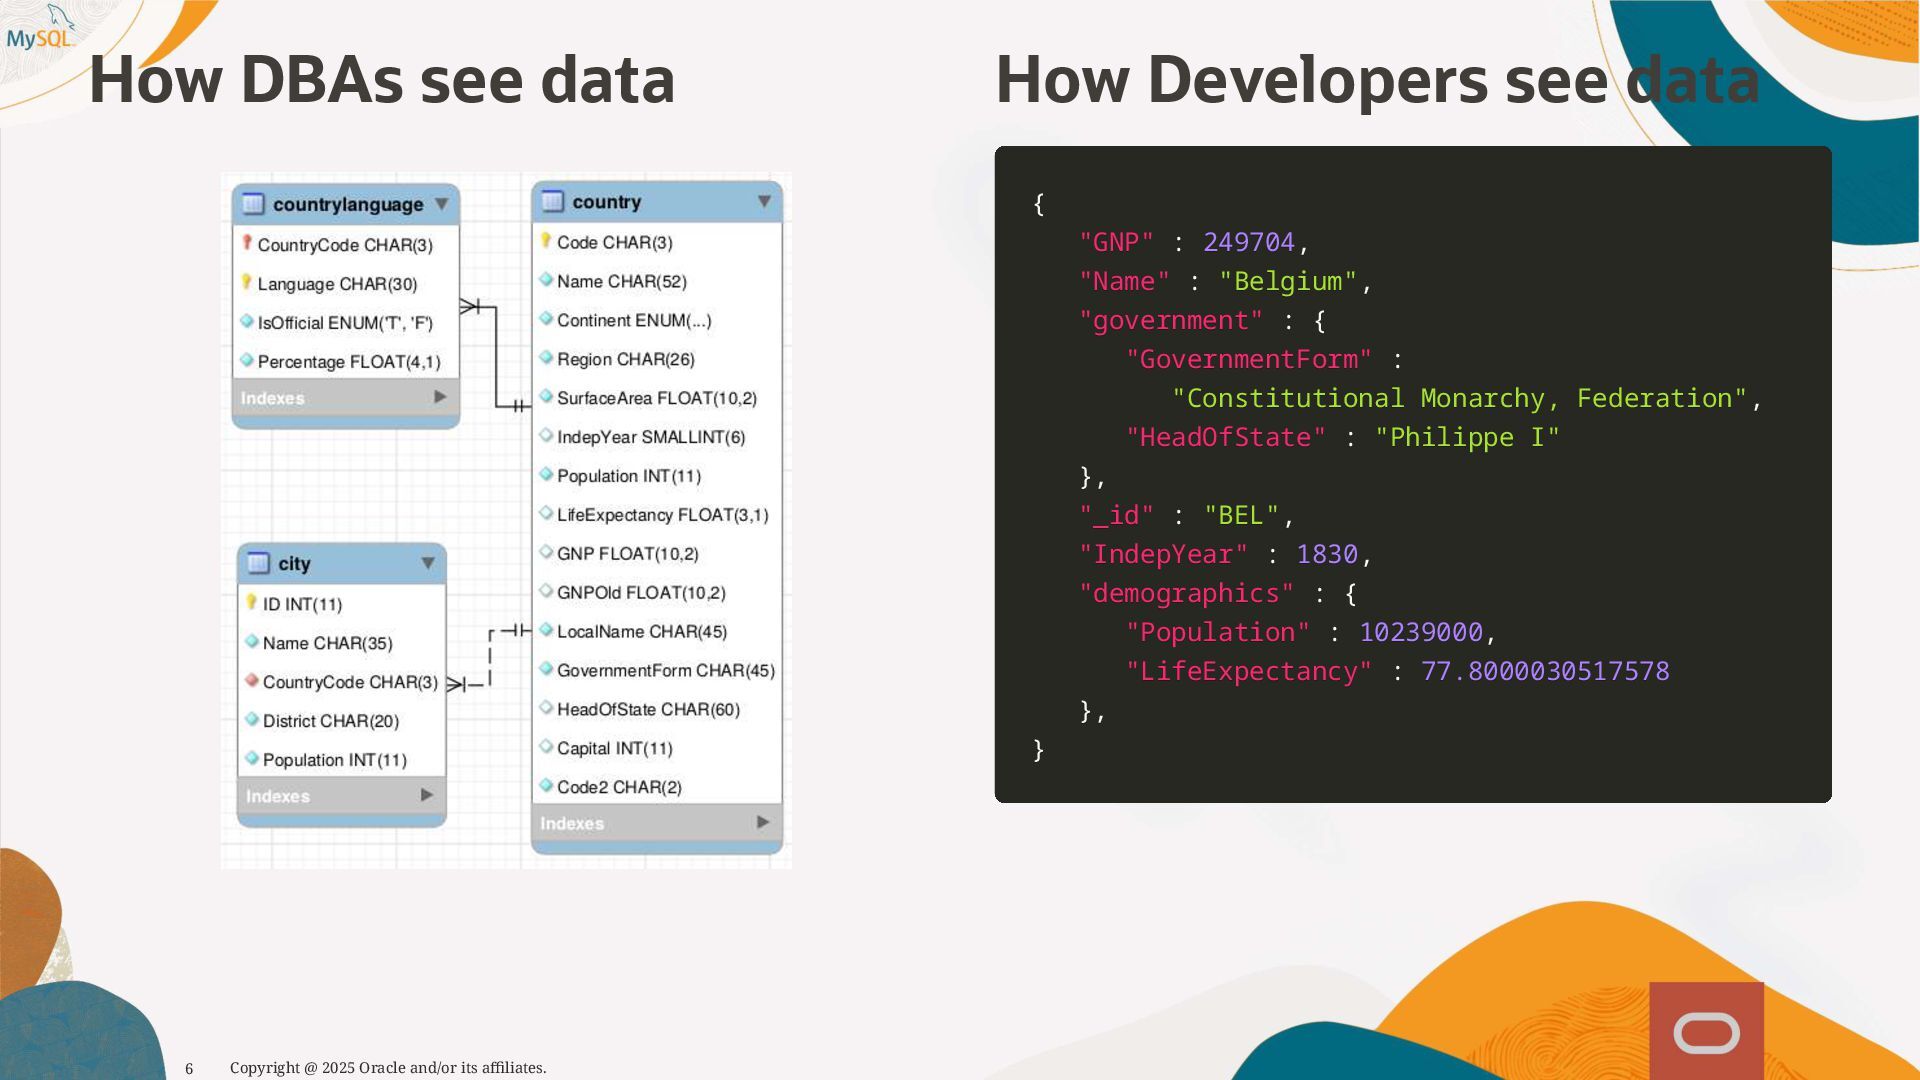Click the ID INT(11) key icon
The image size is (1920, 1080).
pyautogui.click(x=252, y=603)
